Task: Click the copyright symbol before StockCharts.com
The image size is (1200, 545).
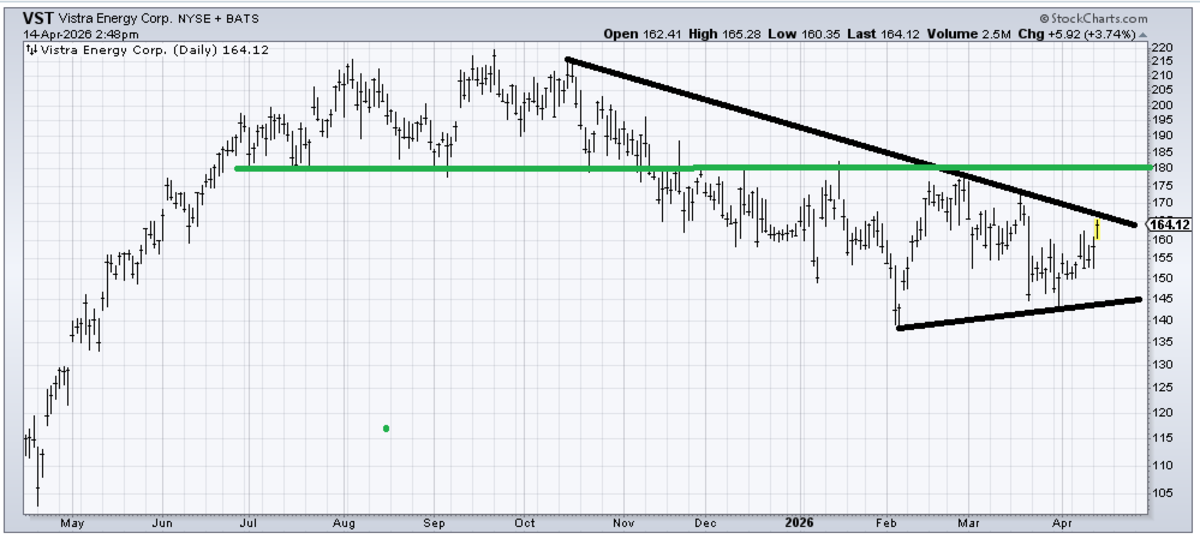Action: point(1045,18)
